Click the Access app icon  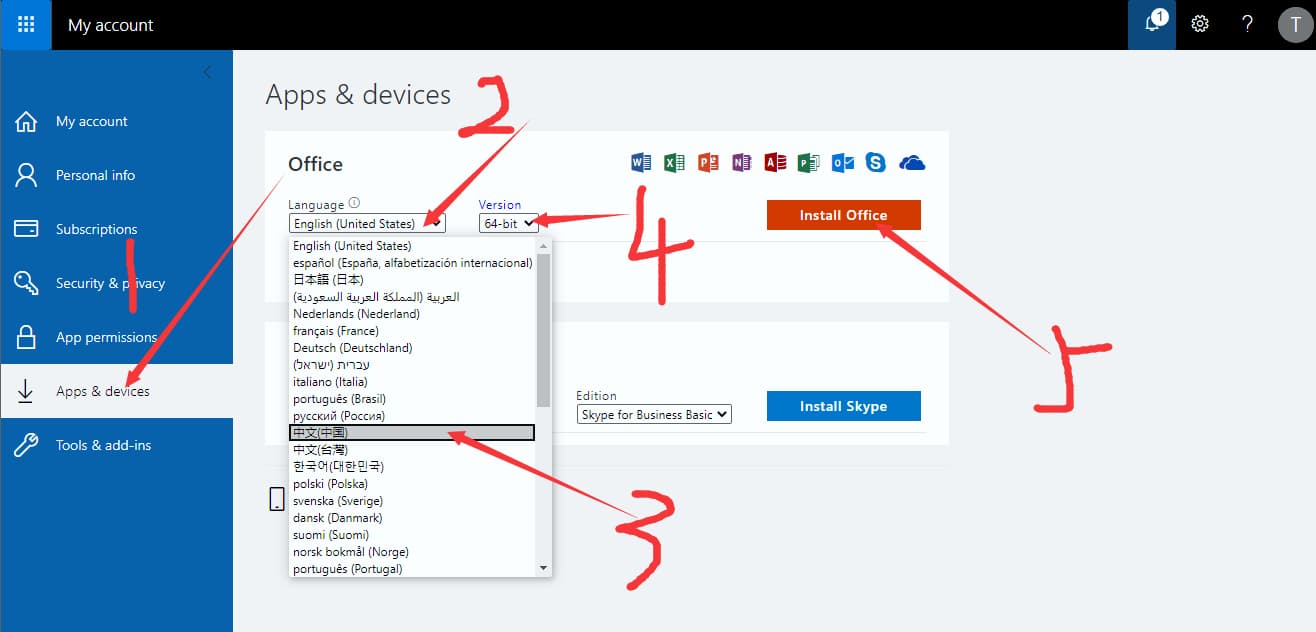click(x=775, y=162)
